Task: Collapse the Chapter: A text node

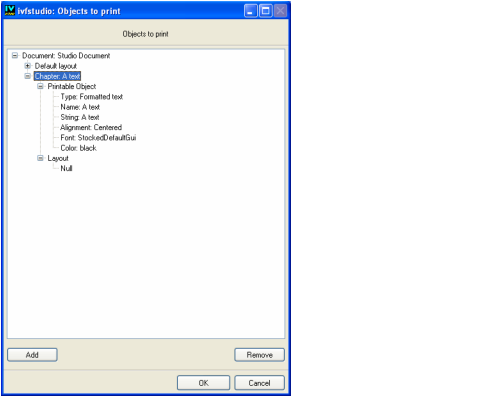Action: tap(28, 76)
